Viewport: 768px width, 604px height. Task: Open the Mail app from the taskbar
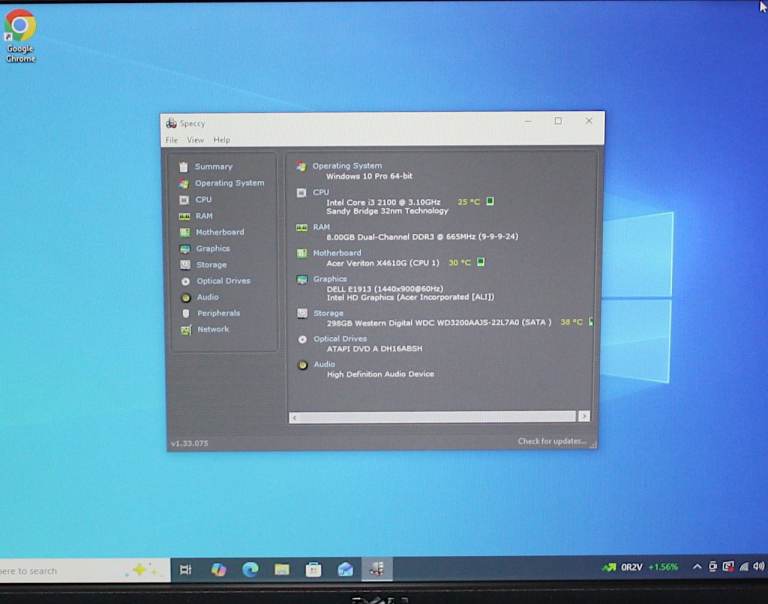point(345,569)
